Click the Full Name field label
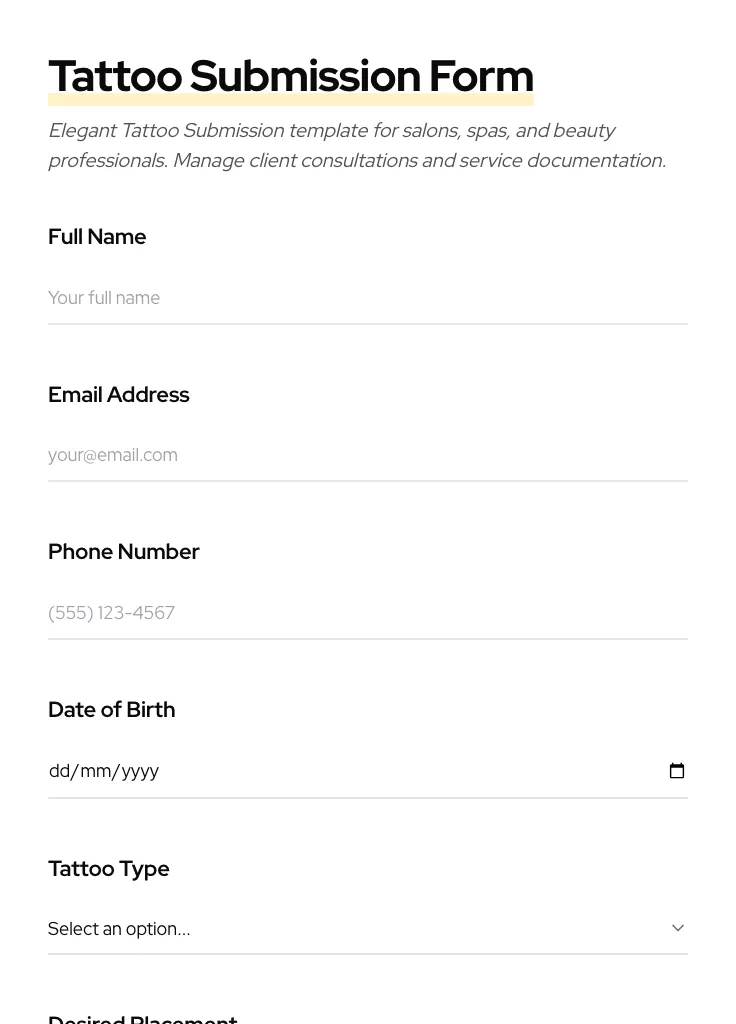Image resolution: width=736 pixels, height=1024 pixels. (97, 237)
